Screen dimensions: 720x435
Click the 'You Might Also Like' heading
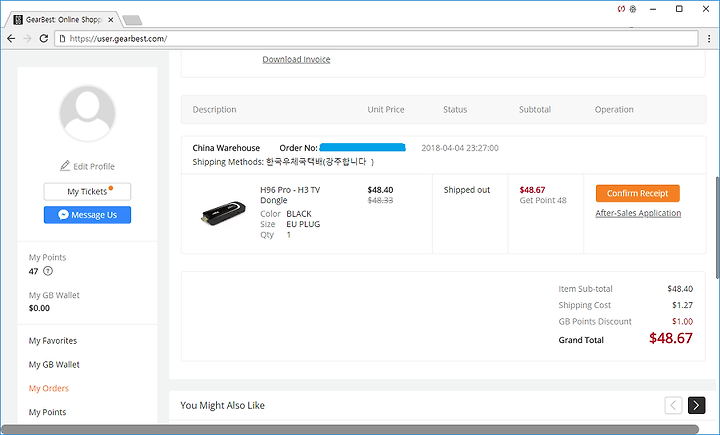[x=222, y=406]
